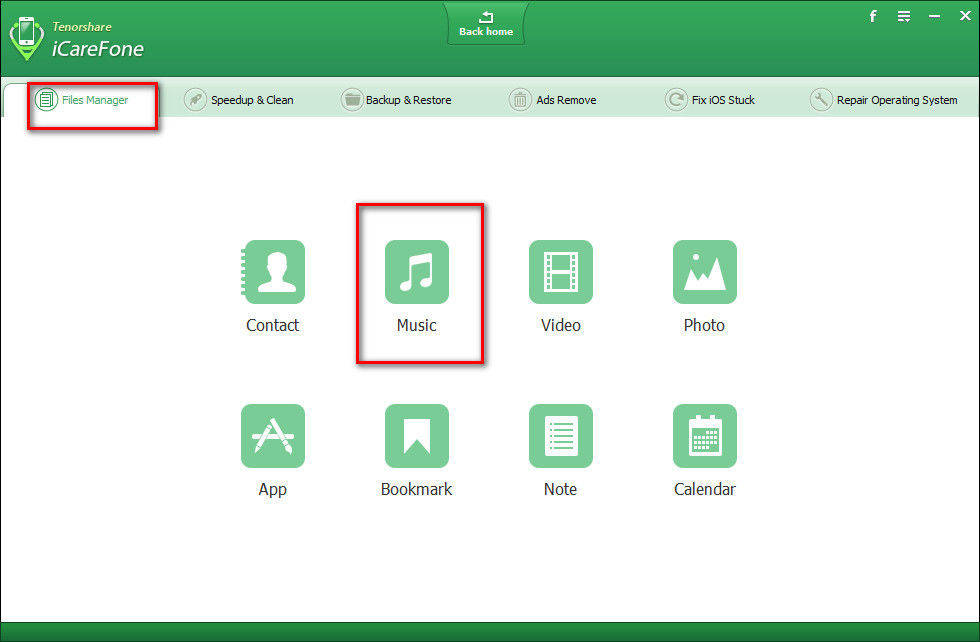Click the Ads Remove trash icon
The width and height of the screenshot is (980, 642).
pyautogui.click(x=520, y=99)
